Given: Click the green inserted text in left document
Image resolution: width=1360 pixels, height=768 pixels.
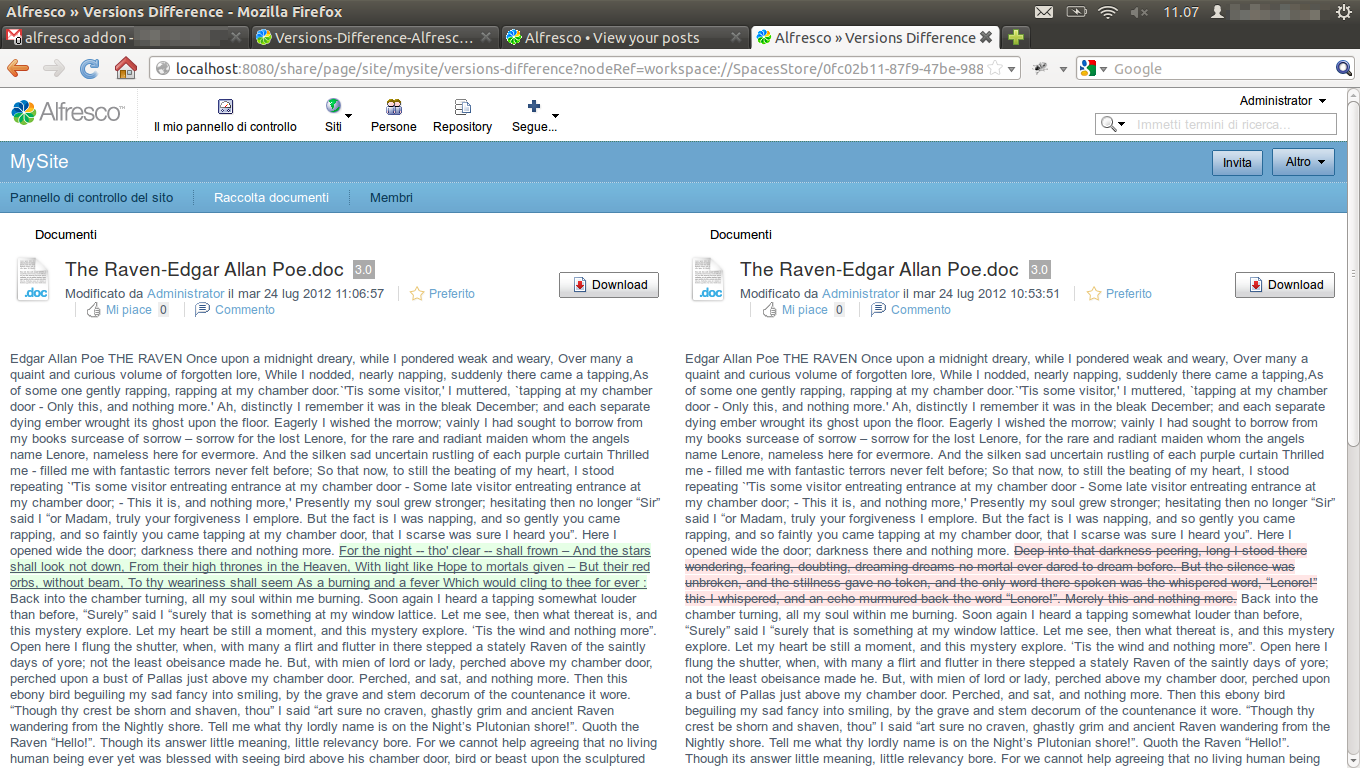Looking at the screenshot, I should click(x=330, y=567).
